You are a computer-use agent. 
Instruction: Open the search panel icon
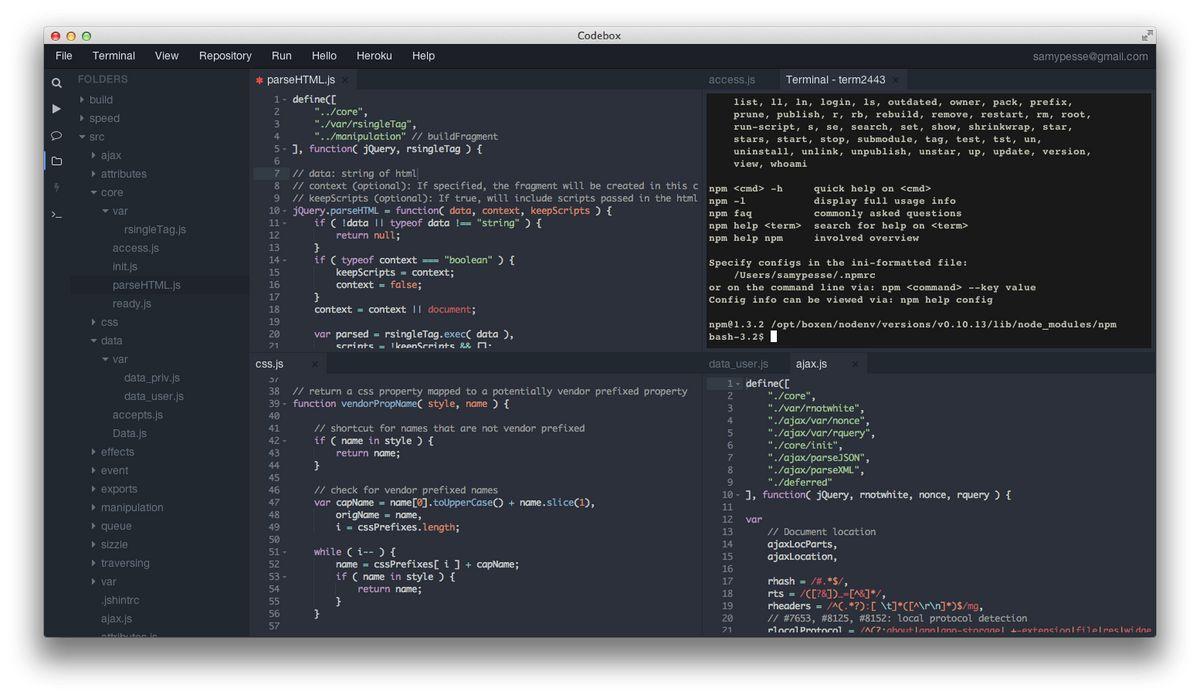click(57, 82)
